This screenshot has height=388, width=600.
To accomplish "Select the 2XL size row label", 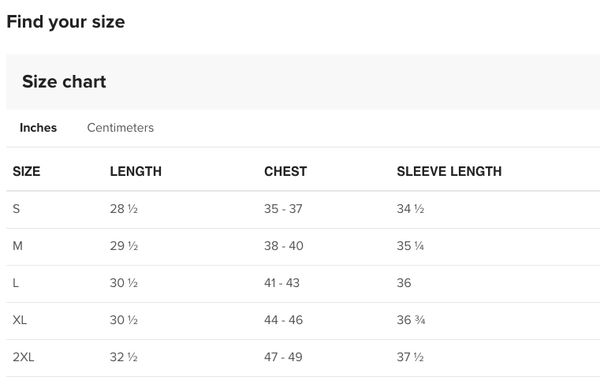I will tap(23, 357).
